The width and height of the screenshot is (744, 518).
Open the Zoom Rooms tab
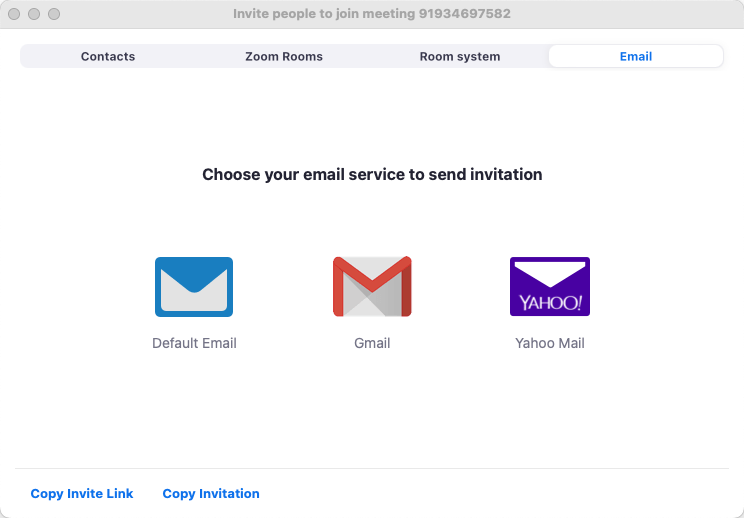coord(284,57)
